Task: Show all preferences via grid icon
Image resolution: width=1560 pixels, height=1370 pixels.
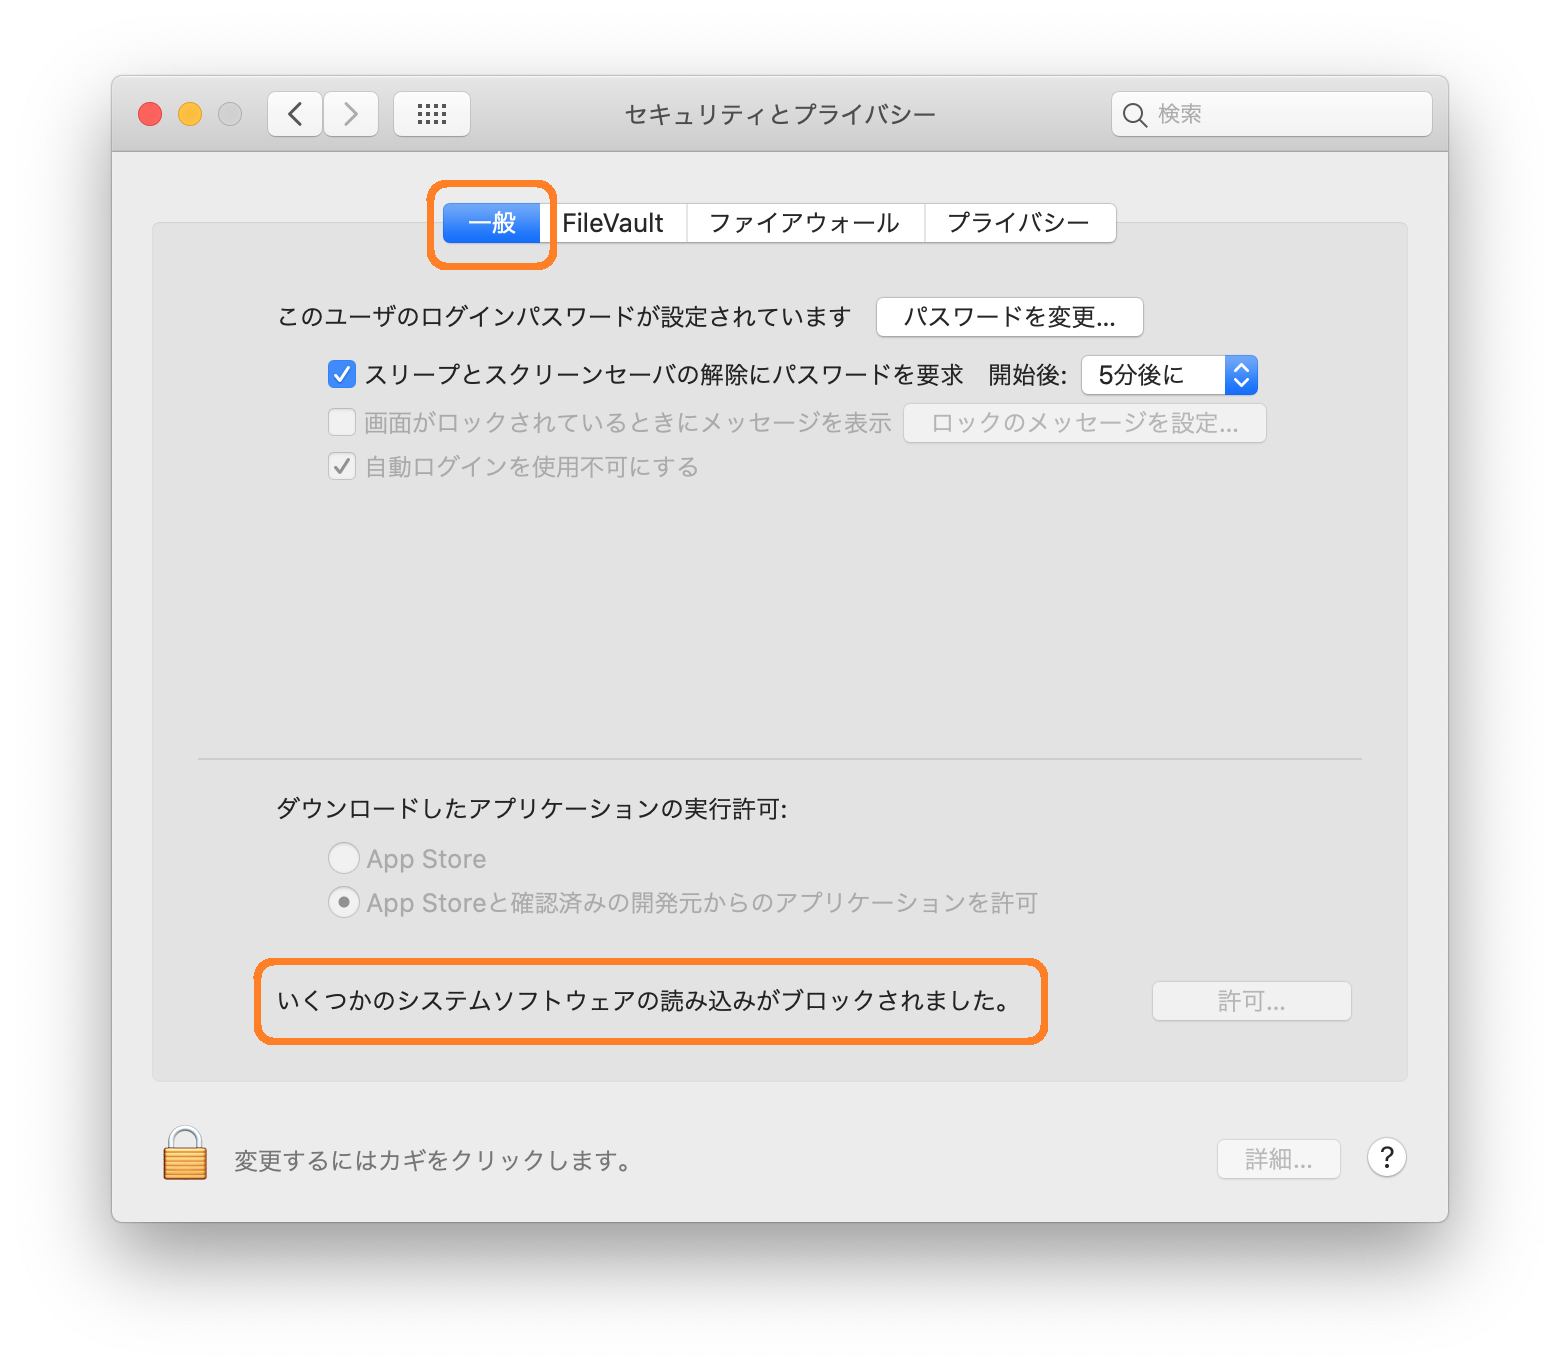Action: tap(432, 114)
